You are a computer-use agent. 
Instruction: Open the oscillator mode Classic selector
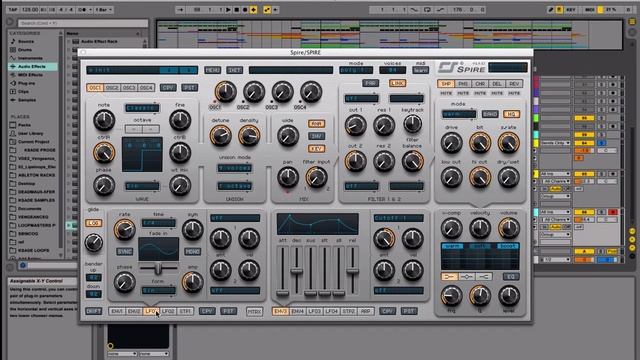point(142,108)
